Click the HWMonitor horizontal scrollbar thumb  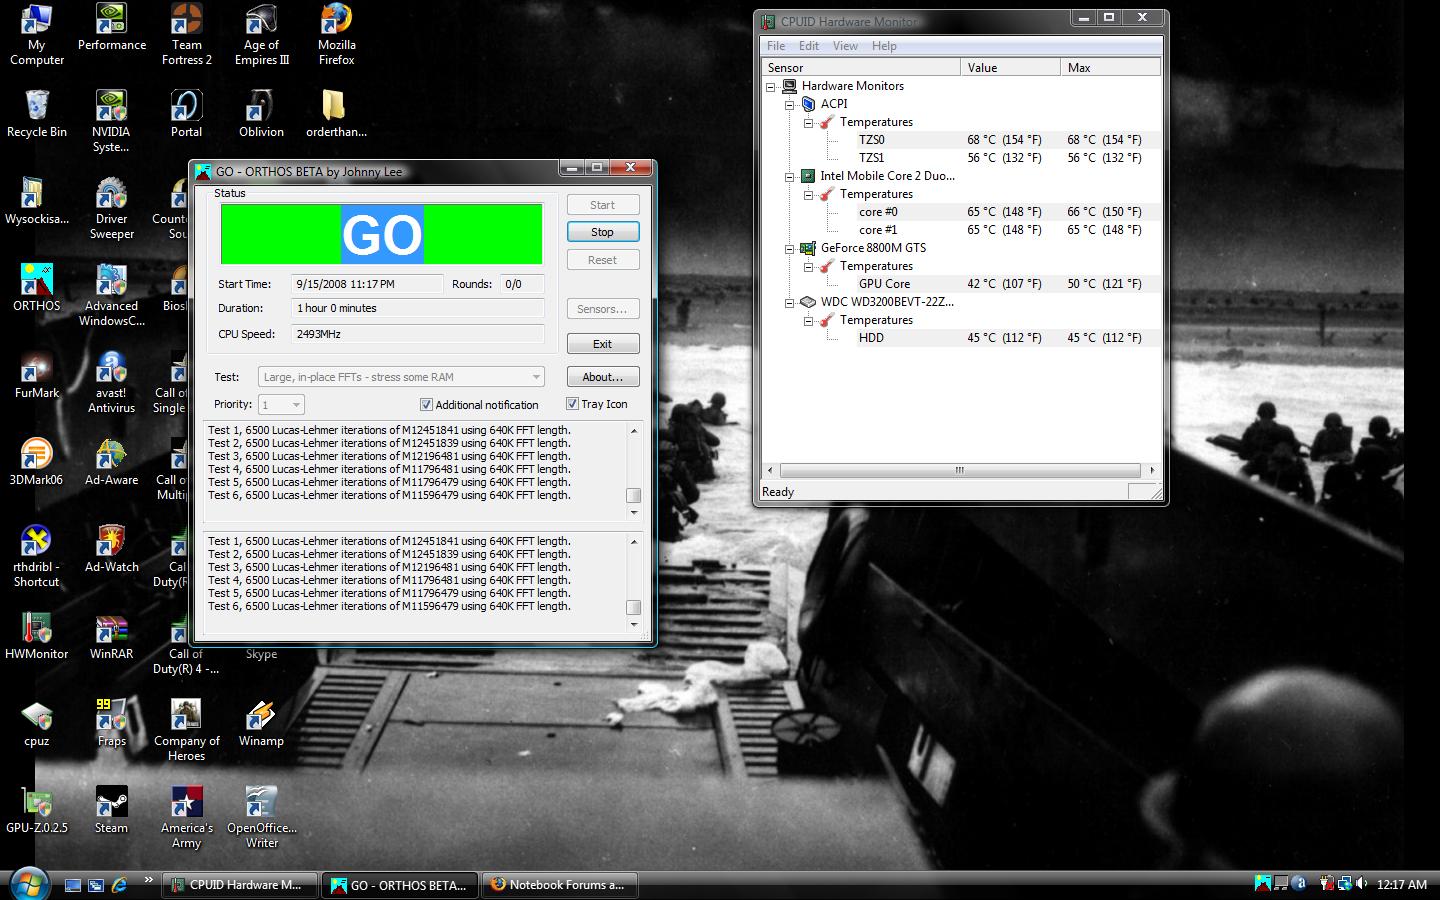pos(960,470)
